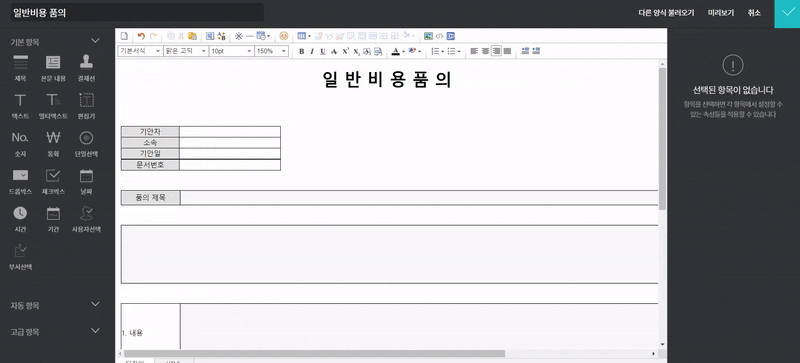Click the 품의 제목 value cell
Image resolution: width=800 pixels, height=363 pixels.
coord(419,198)
